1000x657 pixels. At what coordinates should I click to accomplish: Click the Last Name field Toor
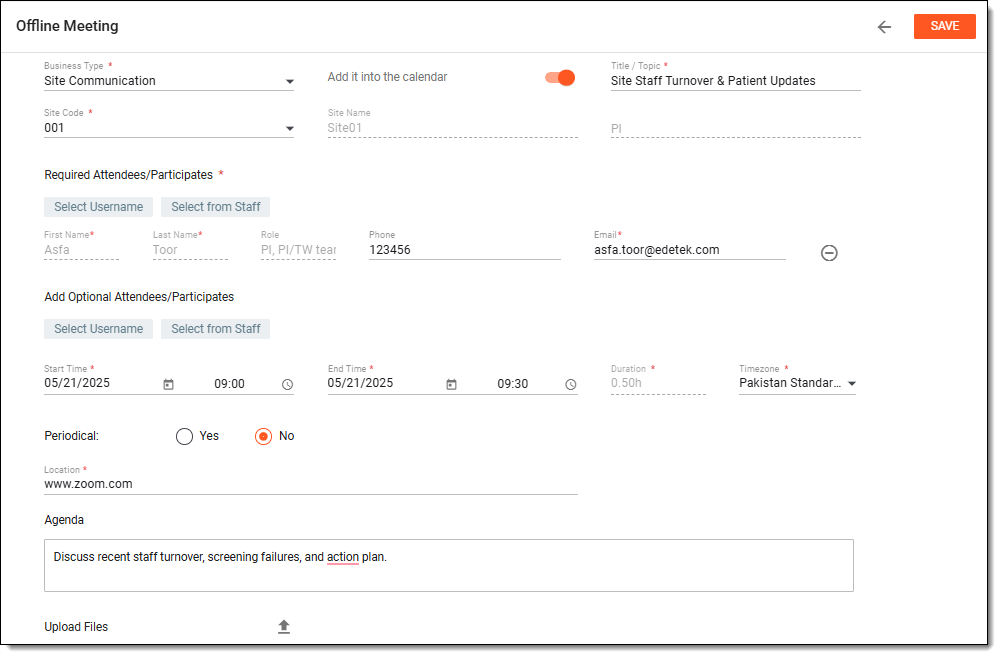tap(190, 250)
